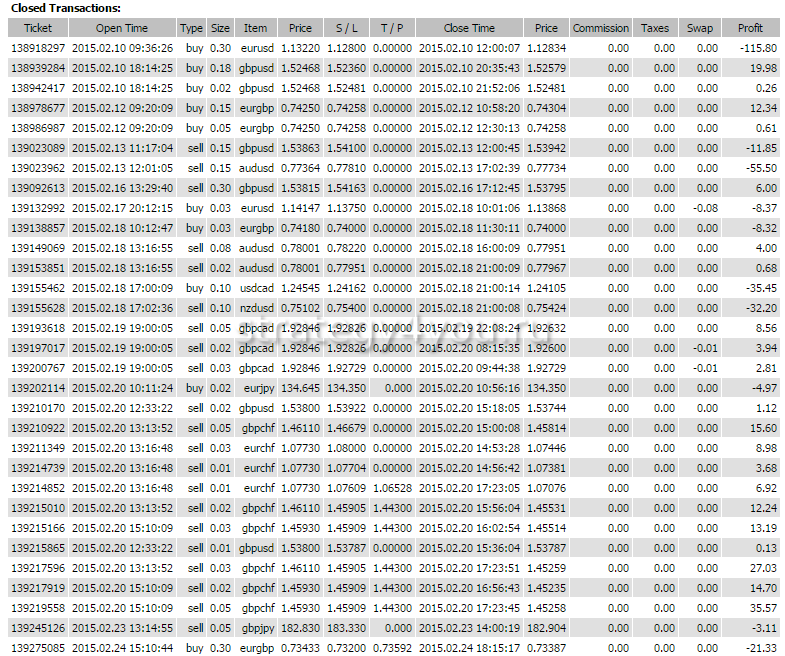Click the usdcad item cell
This screenshot has width=785, height=656.
click(255, 288)
